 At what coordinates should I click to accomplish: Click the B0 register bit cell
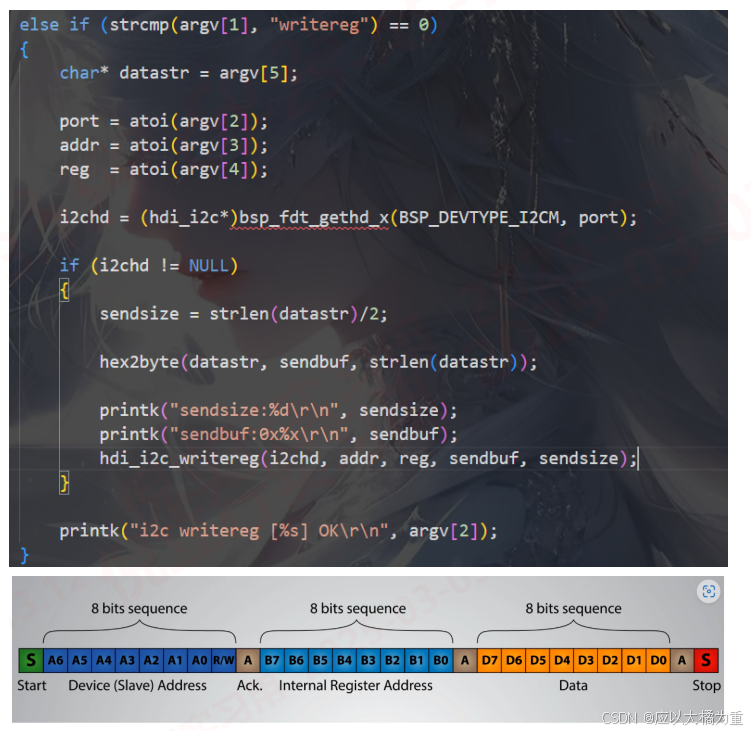click(441, 660)
